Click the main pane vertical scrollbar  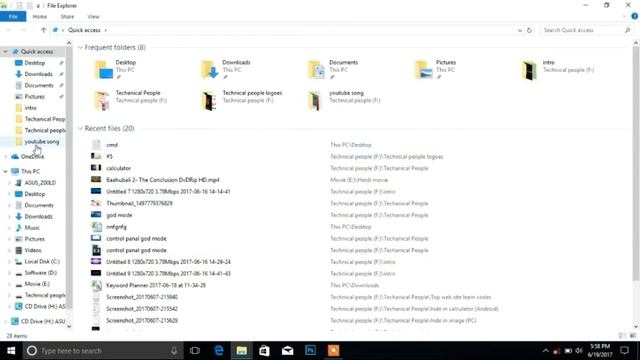[x=636, y=163]
